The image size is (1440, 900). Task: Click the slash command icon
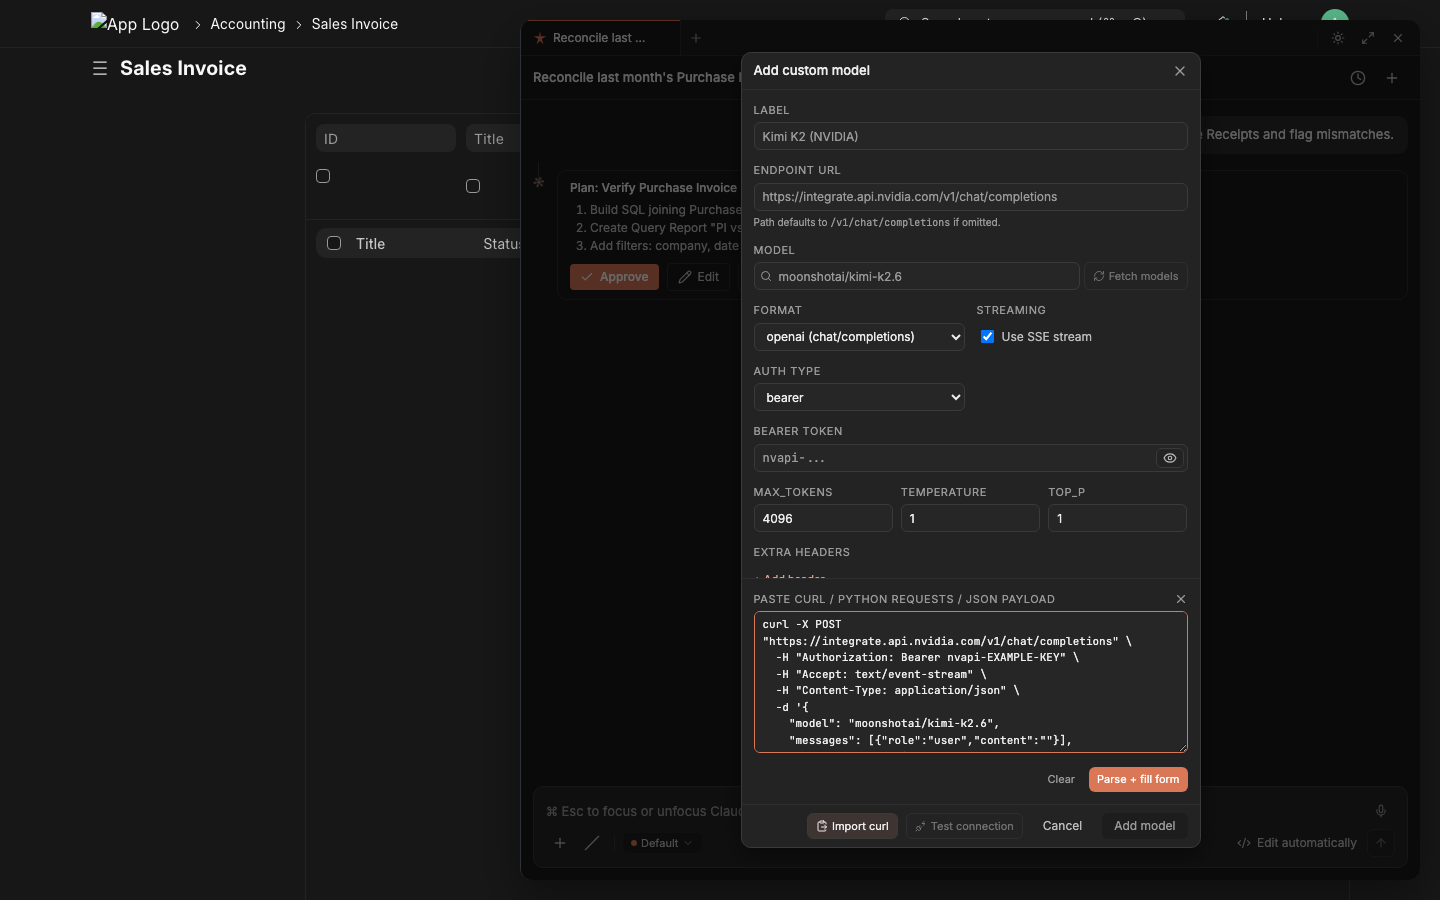point(592,843)
